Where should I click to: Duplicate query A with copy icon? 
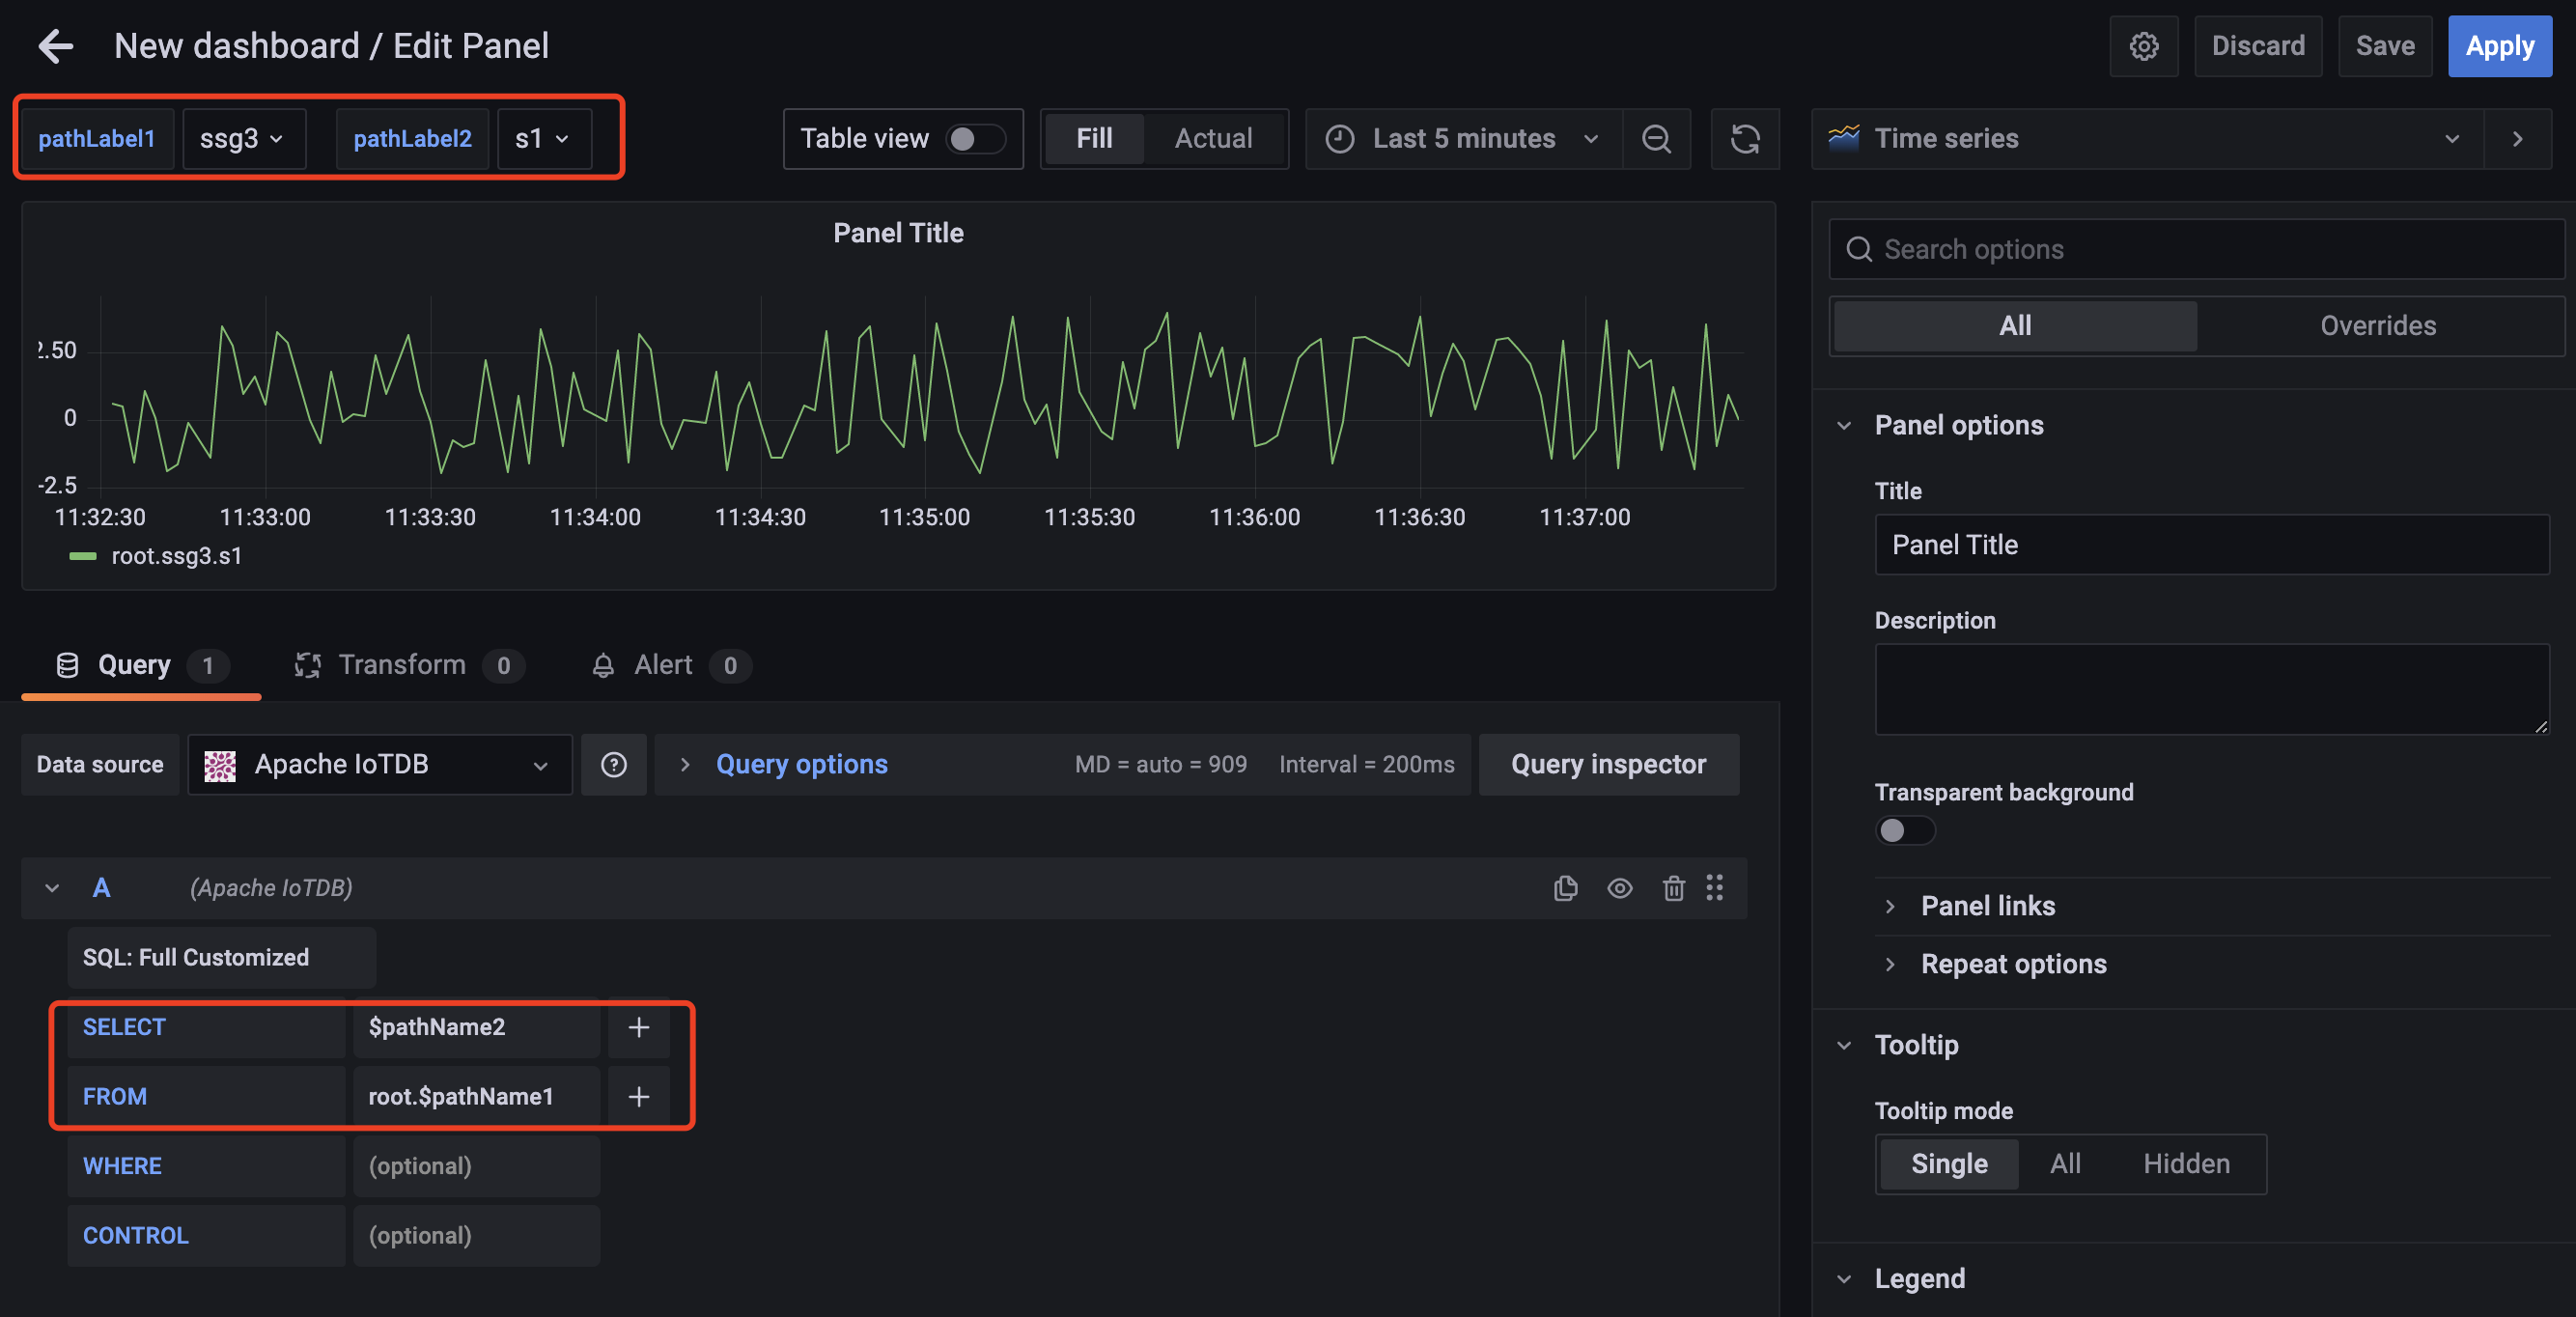(x=1565, y=888)
